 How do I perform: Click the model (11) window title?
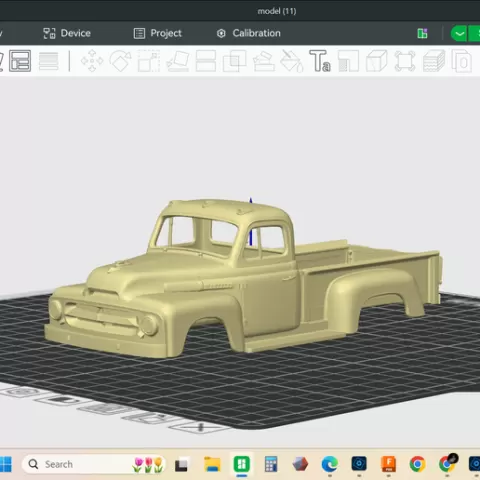tap(277, 11)
